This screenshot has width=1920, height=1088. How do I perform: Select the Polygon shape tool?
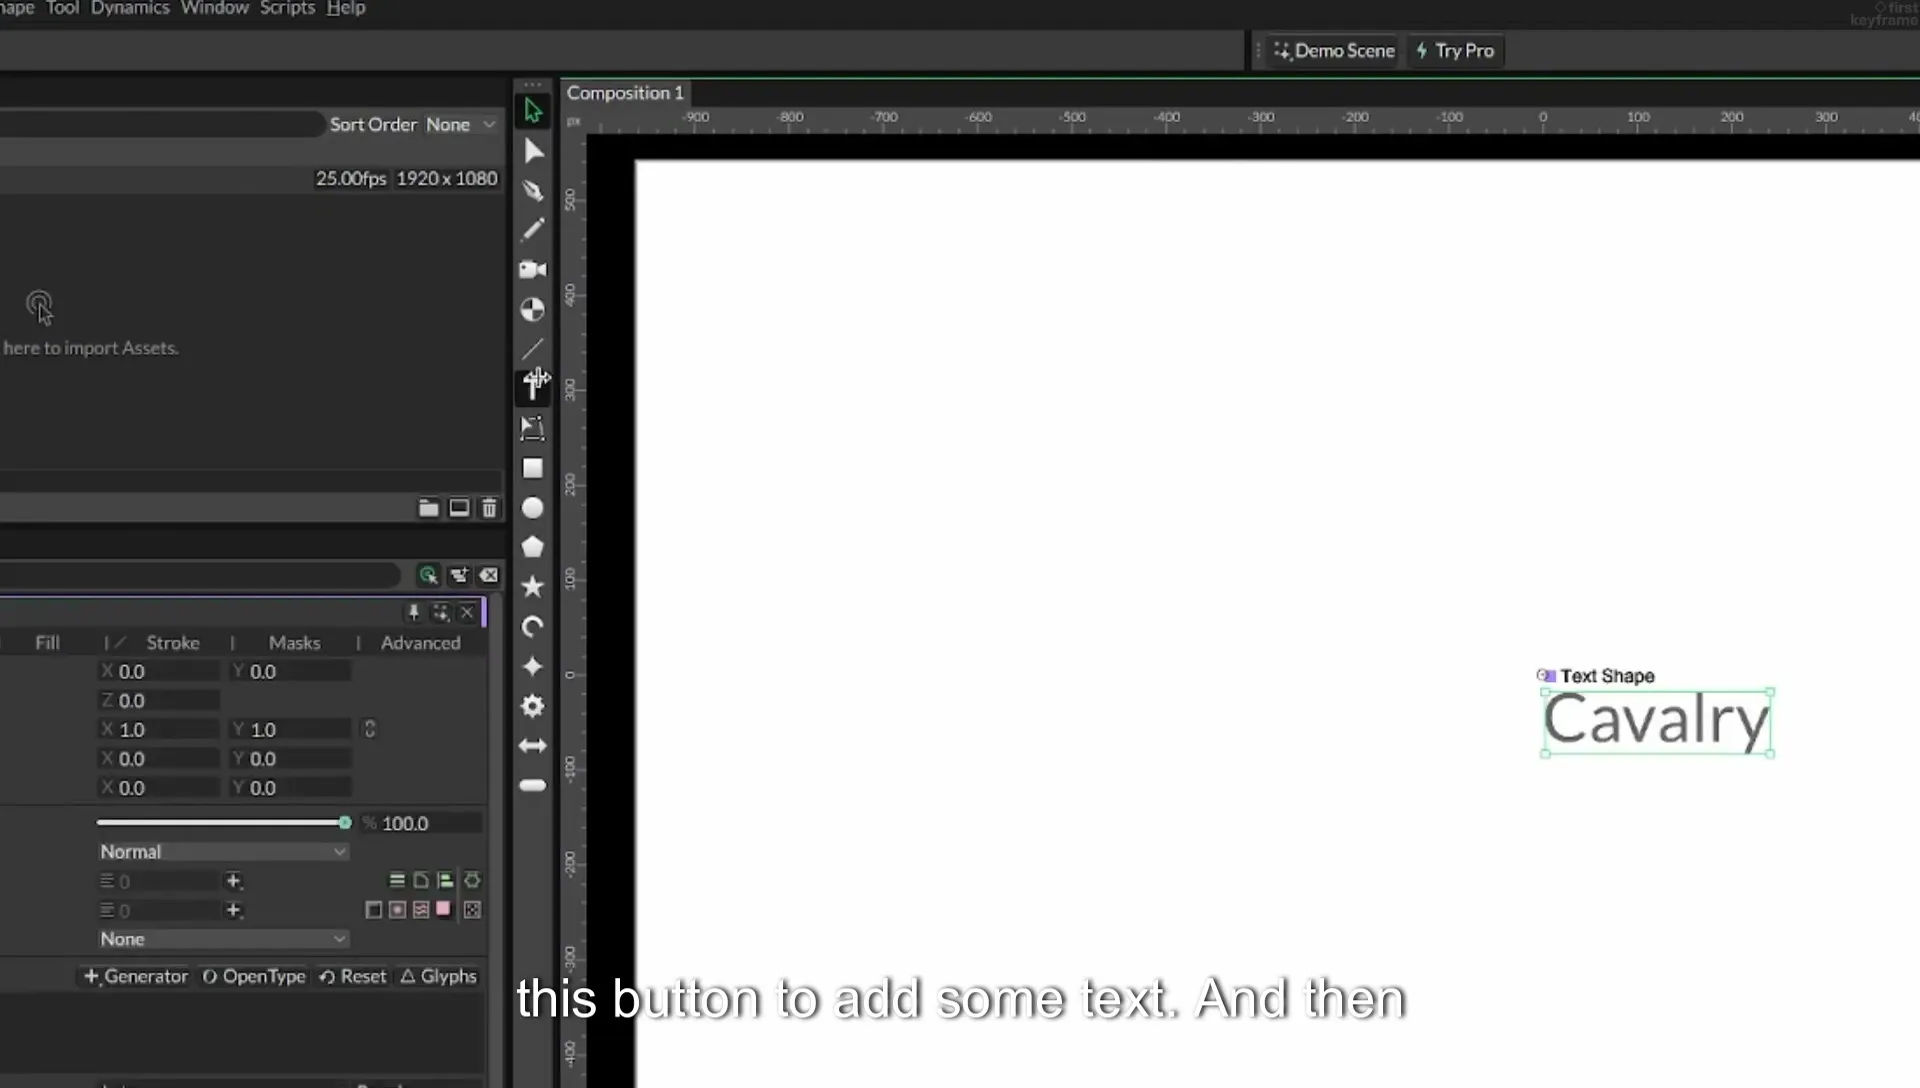click(x=533, y=547)
